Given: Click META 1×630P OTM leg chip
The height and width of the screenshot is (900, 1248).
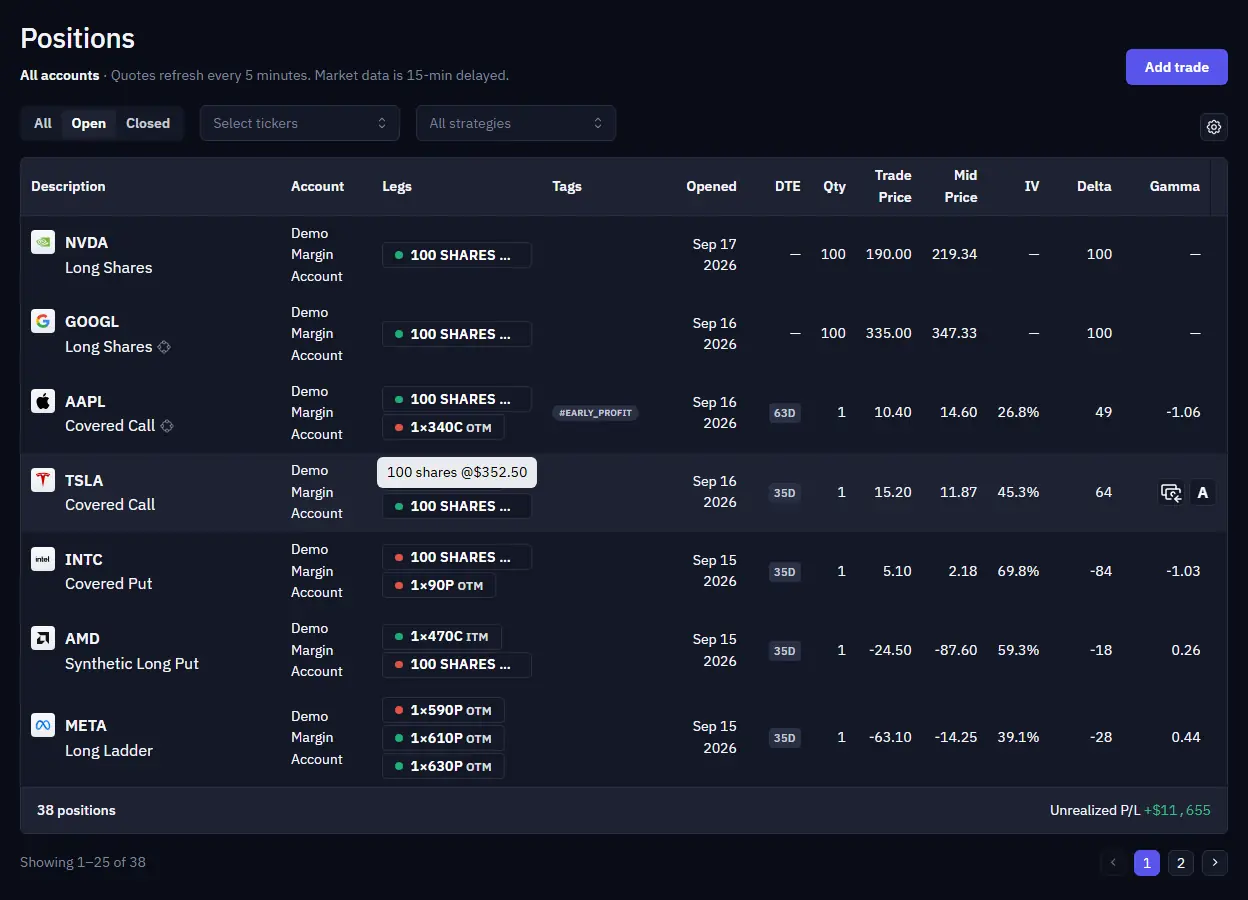Looking at the screenshot, I should [x=443, y=766].
